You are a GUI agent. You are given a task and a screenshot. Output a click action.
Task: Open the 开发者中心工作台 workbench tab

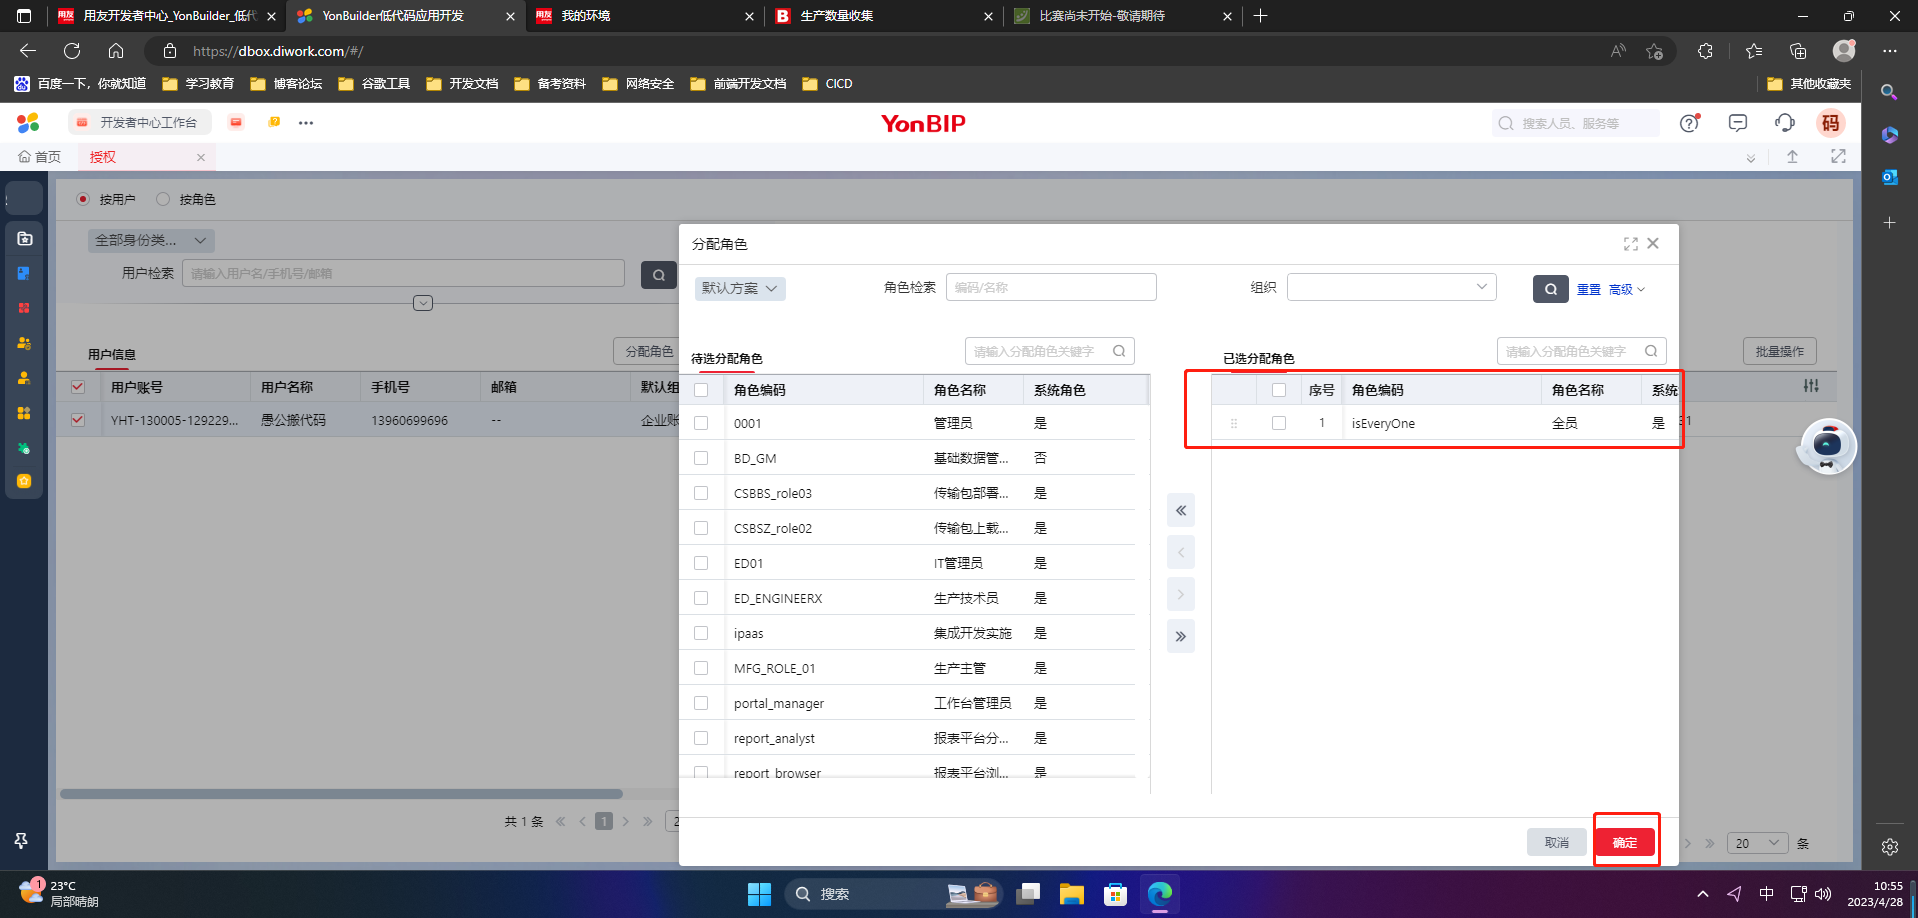tap(140, 123)
